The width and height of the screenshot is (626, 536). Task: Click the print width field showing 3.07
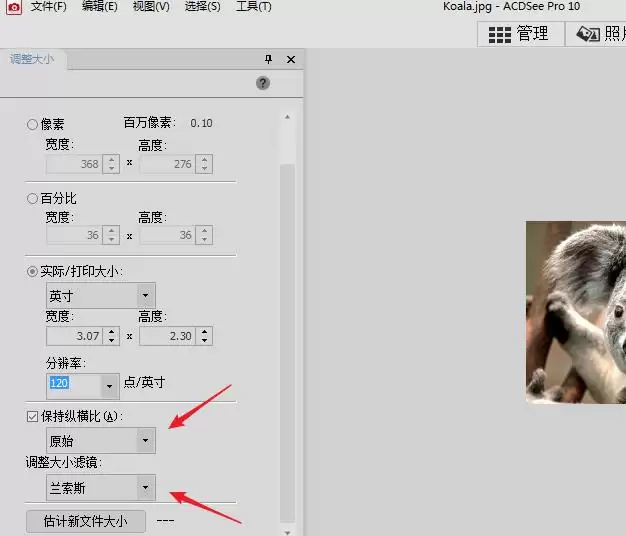tap(74, 336)
